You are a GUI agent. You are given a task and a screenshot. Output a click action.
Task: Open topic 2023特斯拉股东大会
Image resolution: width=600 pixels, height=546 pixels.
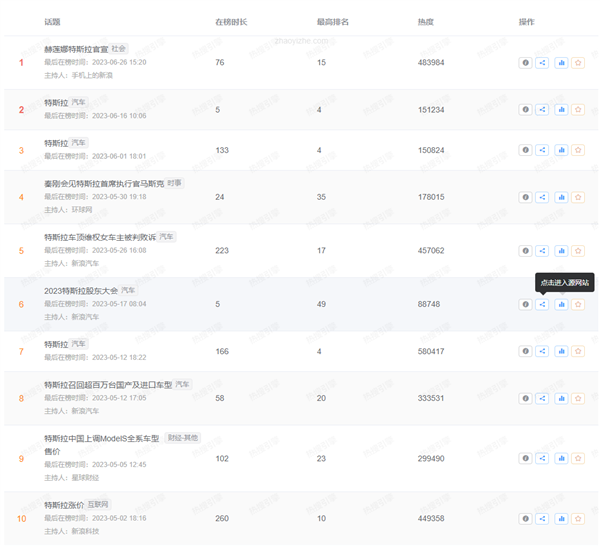(x=80, y=290)
